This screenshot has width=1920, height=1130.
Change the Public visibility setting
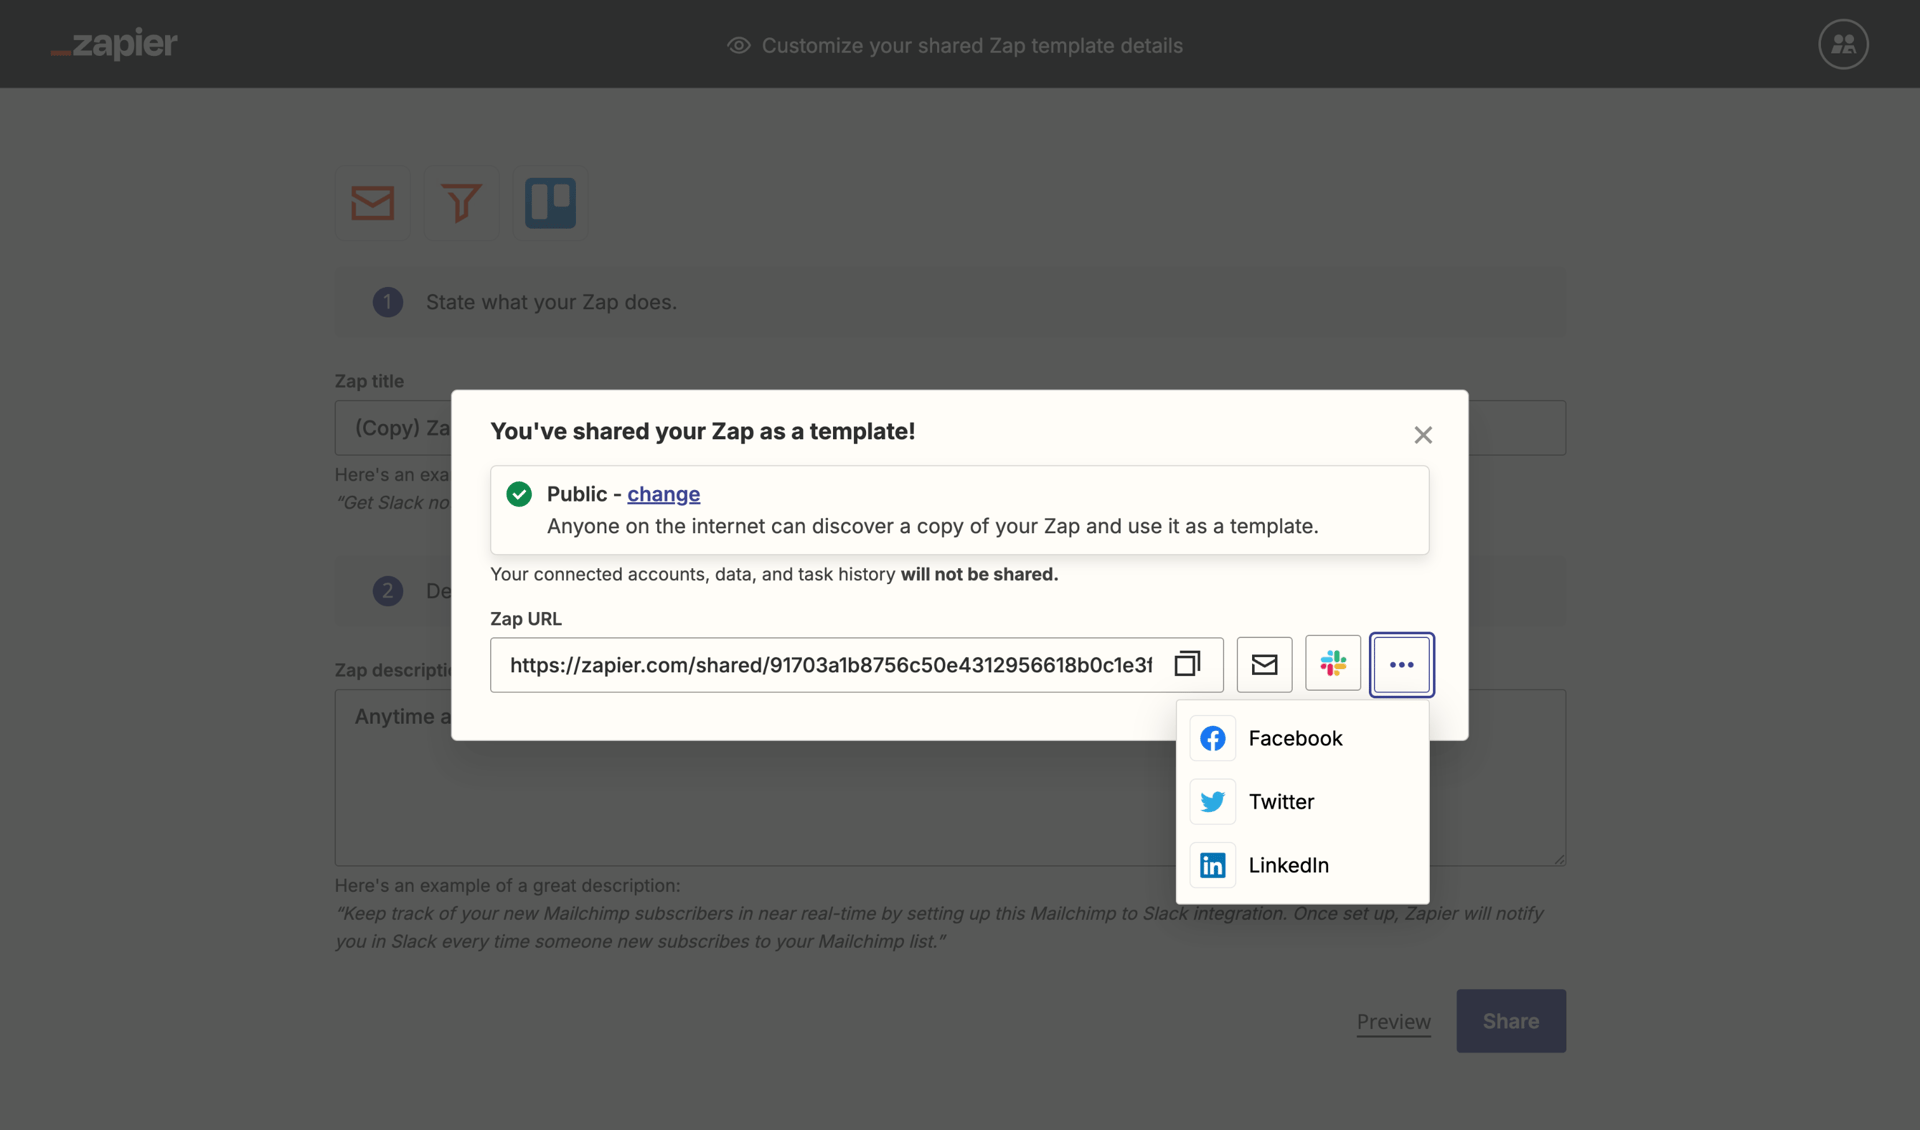pyautogui.click(x=664, y=494)
